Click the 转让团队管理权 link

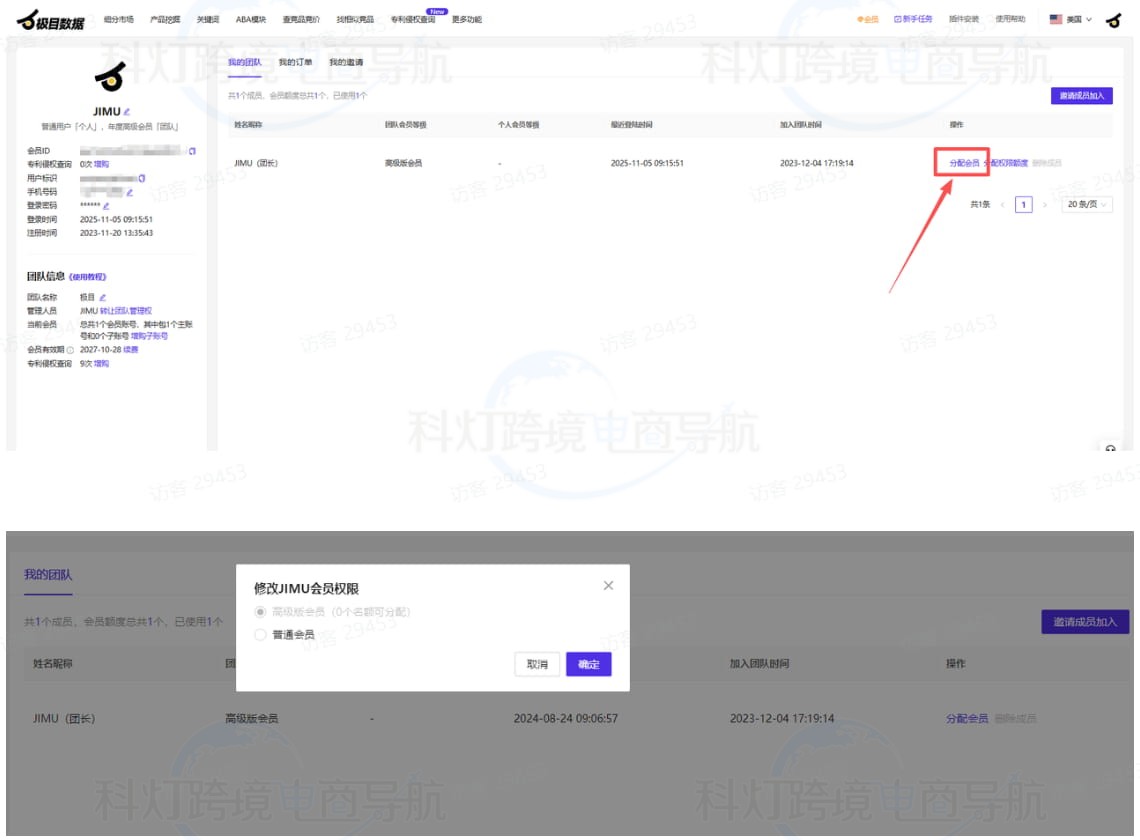click(126, 311)
